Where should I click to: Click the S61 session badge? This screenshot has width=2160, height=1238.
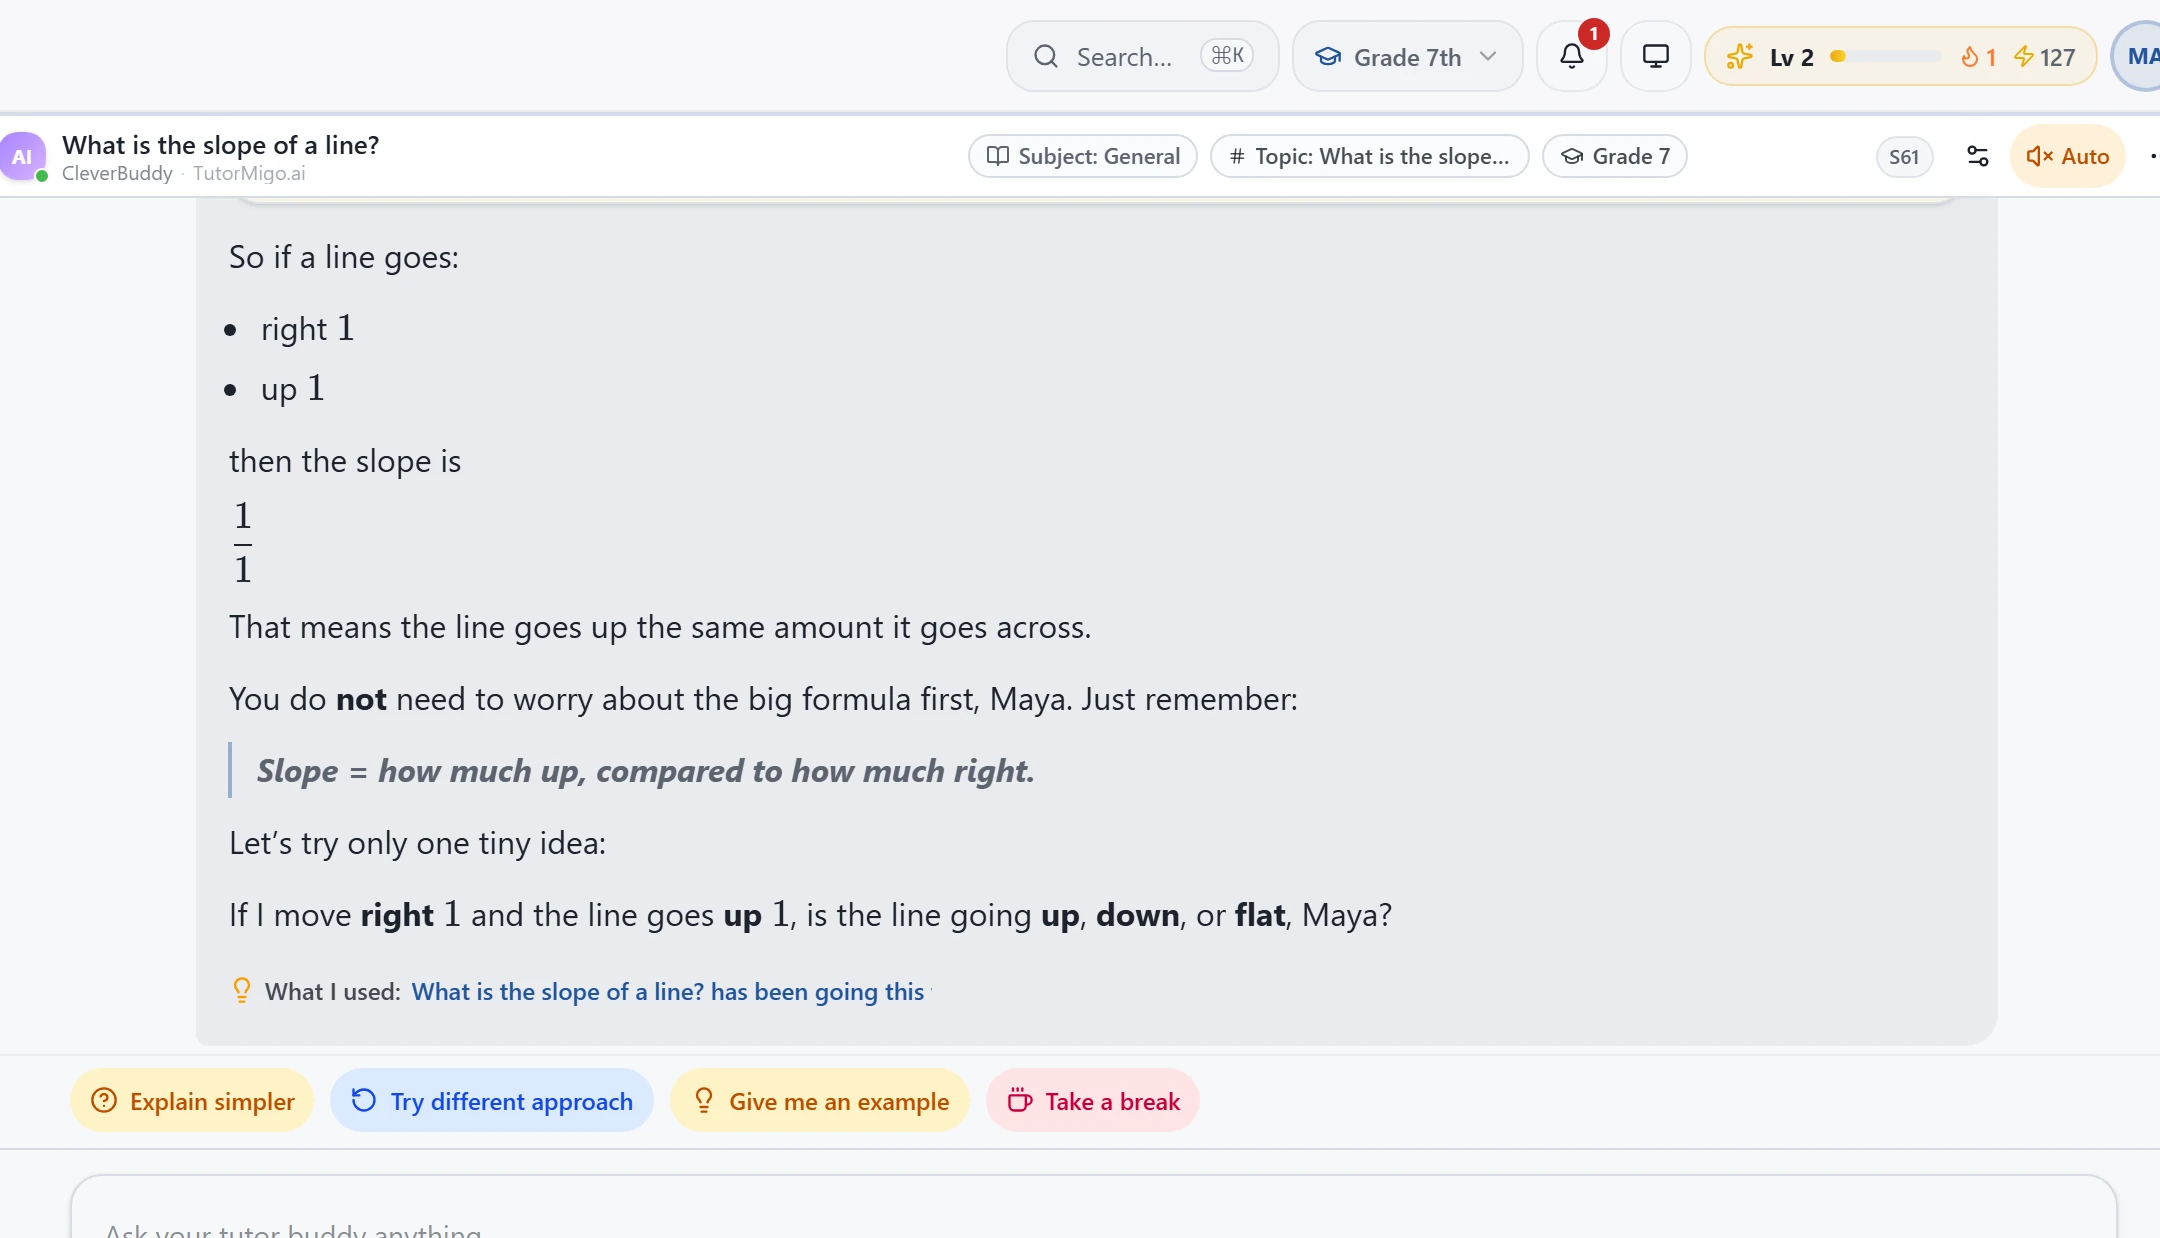[x=1904, y=157]
